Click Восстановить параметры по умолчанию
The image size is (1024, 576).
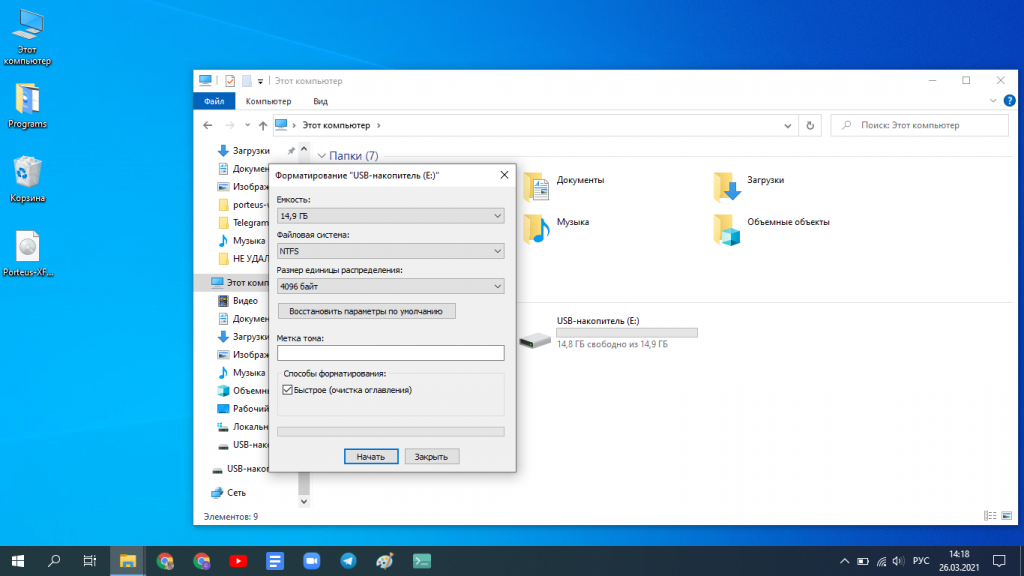pyautogui.click(x=365, y=310)
